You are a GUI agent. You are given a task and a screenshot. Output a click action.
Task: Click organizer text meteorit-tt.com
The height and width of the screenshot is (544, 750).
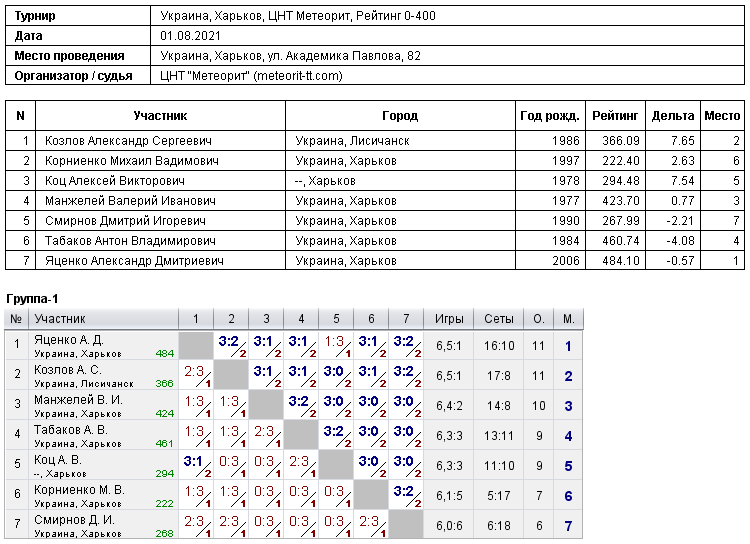(298, 76)
